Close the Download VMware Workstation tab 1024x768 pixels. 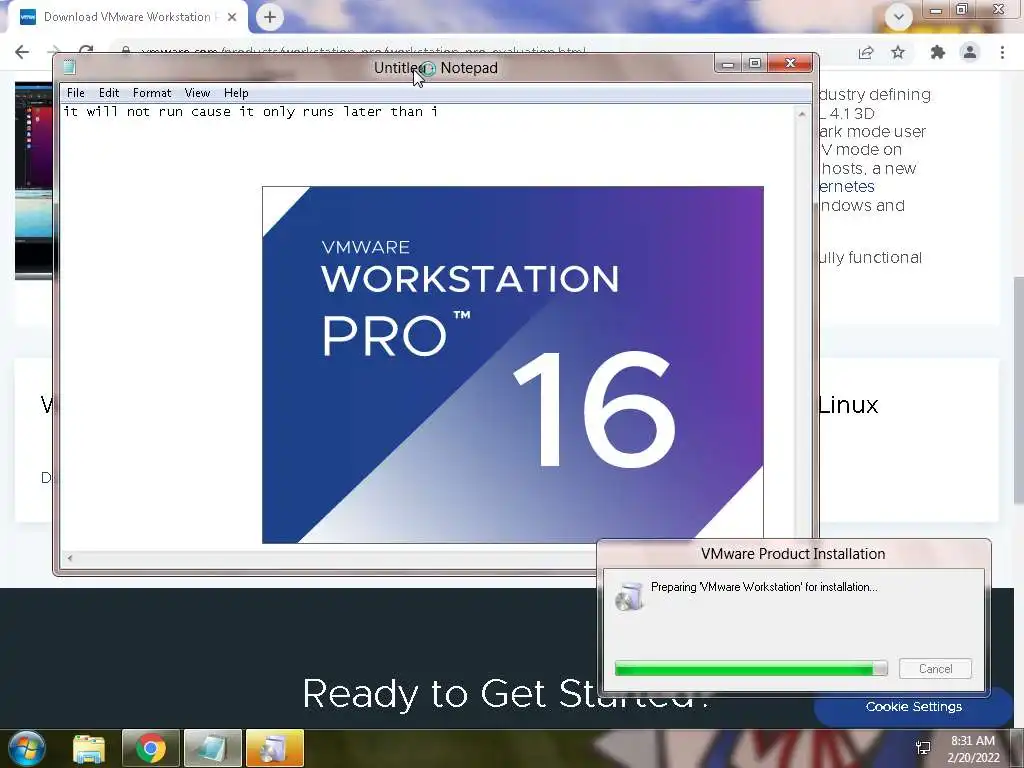[x=232, y=17]
